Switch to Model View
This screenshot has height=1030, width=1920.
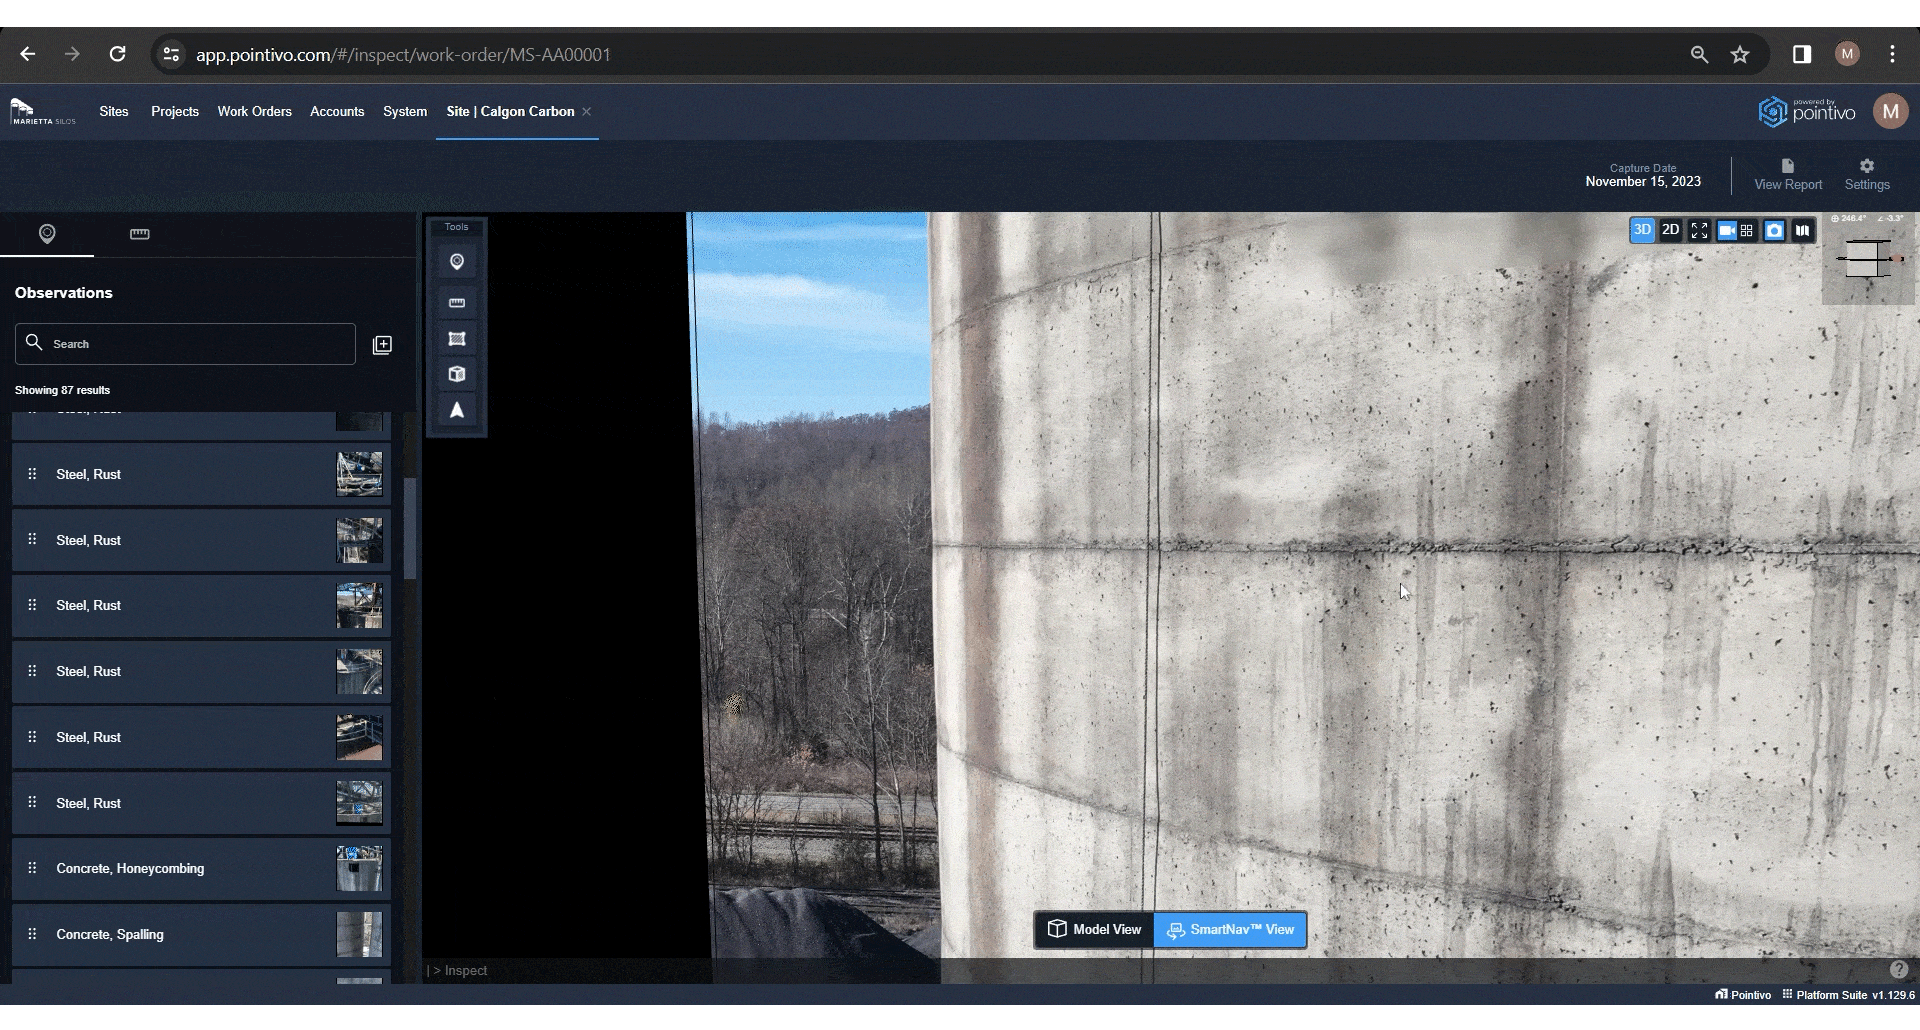tap(1094, 930)
